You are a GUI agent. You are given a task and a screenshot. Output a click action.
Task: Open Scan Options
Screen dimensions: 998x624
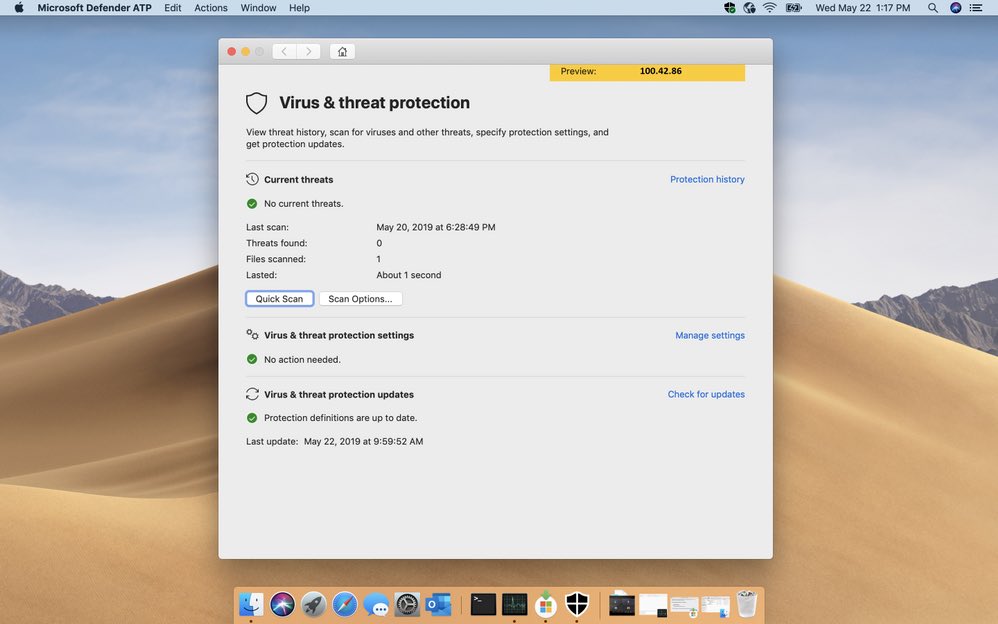pos(361,298)
